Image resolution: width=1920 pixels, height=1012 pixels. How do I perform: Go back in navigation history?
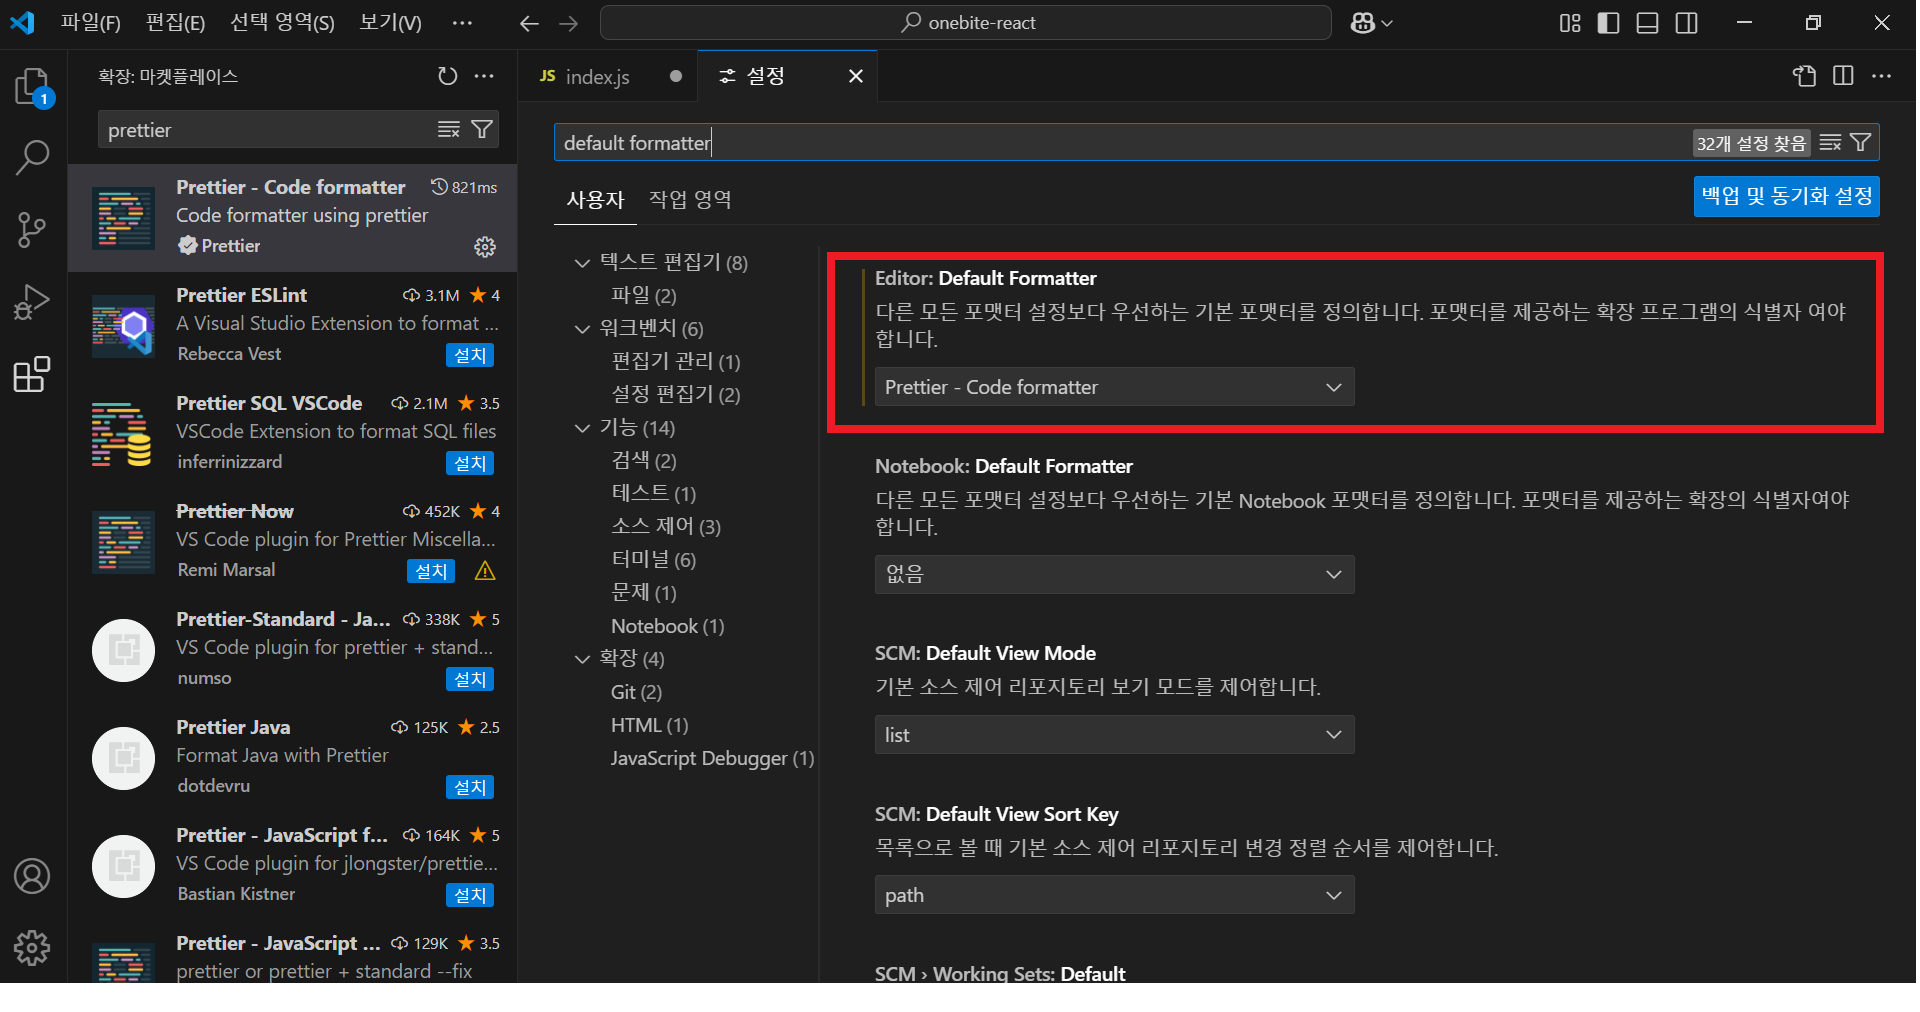[x=529, y=23]
